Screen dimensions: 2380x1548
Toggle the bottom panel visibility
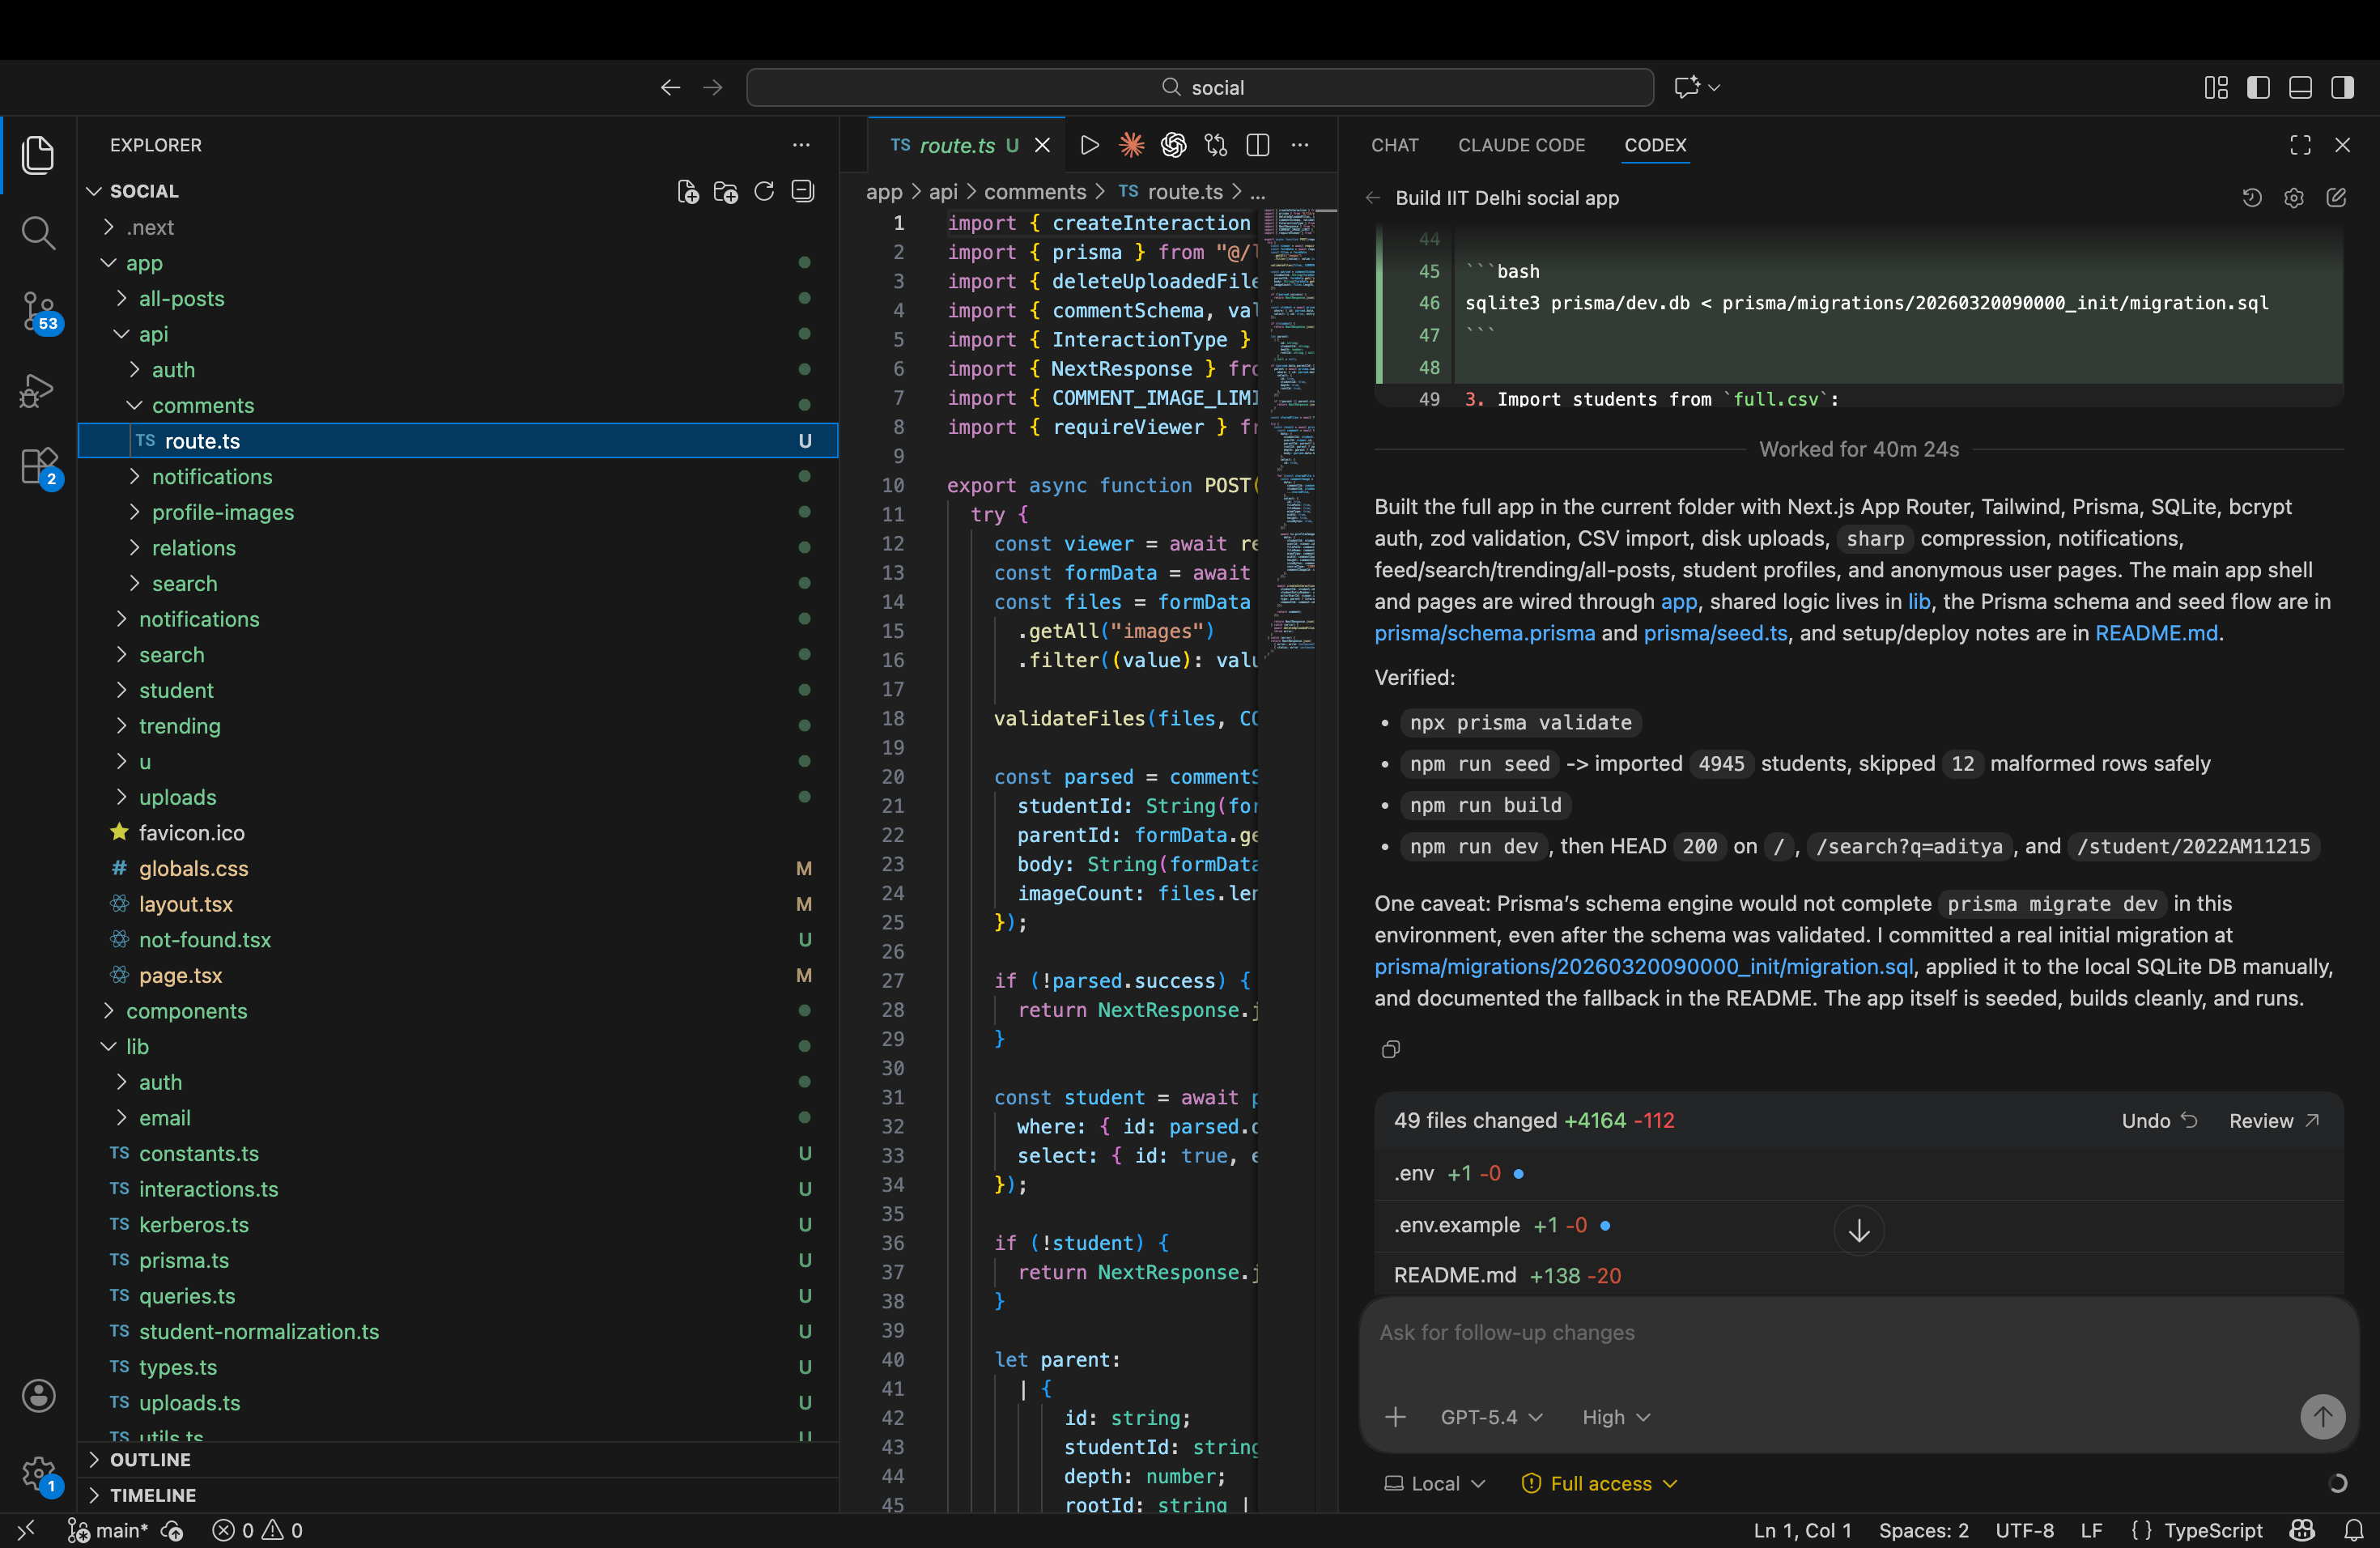[x=2300, y=87]
